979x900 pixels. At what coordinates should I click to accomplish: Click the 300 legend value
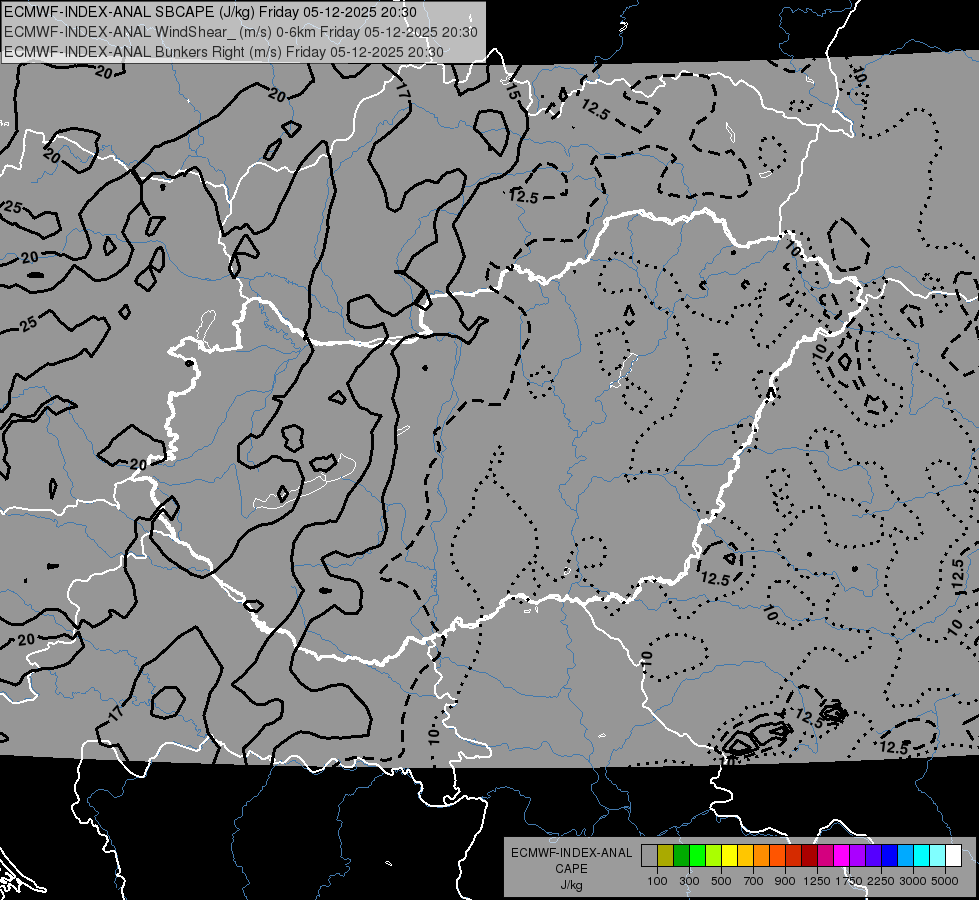pyautogui.click(x=689, y=881)
